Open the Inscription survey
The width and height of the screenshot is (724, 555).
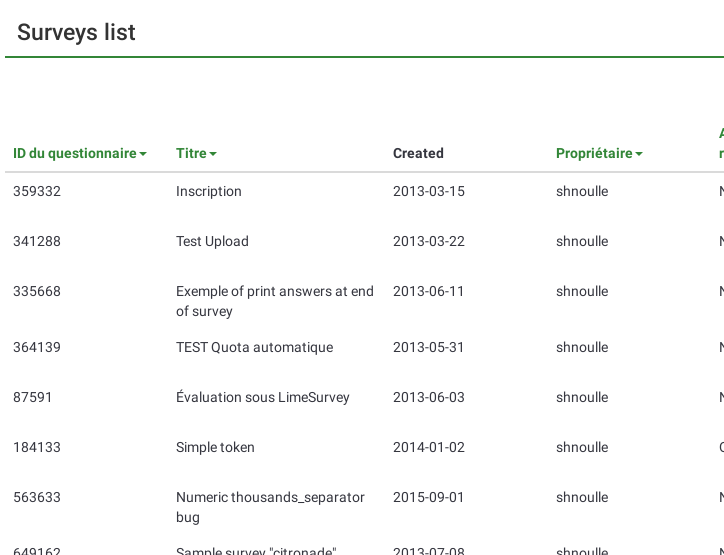pos(209,191)
